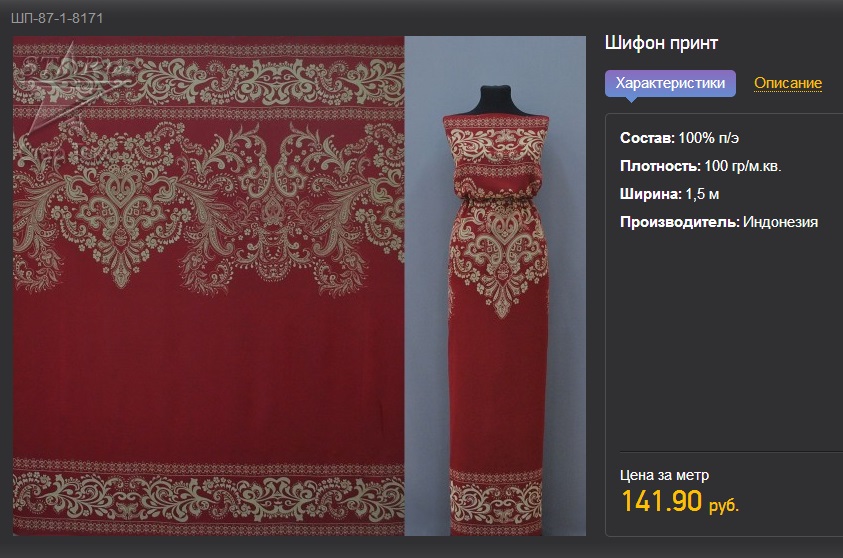
Task: Open the red fabric close-up photo
Action: coord(209,286)
